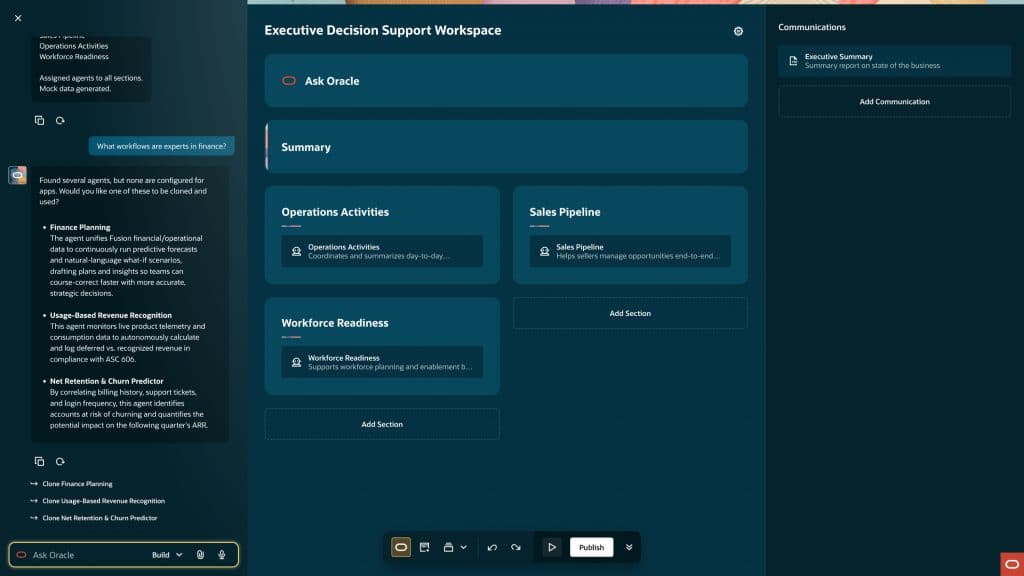Add Section below Workforce Readiness

pos(382,424)
